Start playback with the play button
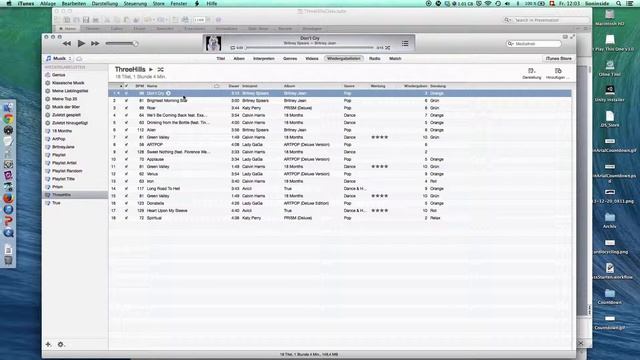Screen dimensions: 640x360 click(81, 43)
